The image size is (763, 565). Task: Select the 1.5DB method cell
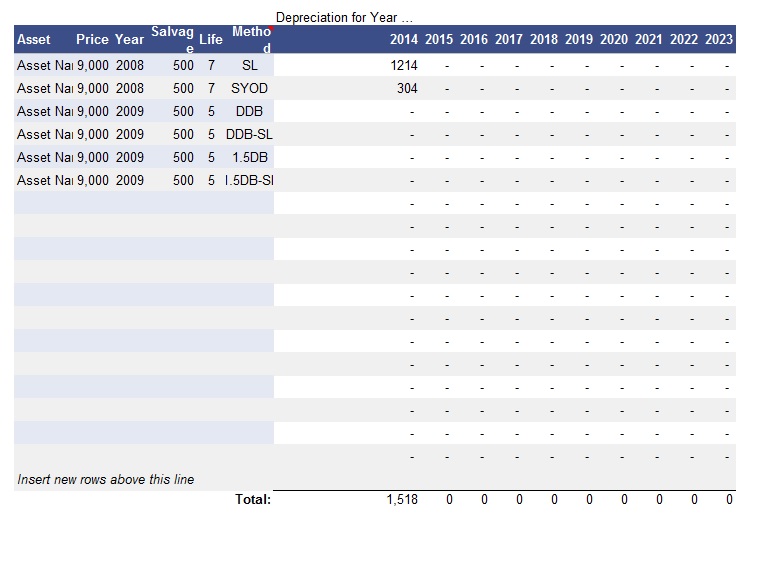coord(250,158)
